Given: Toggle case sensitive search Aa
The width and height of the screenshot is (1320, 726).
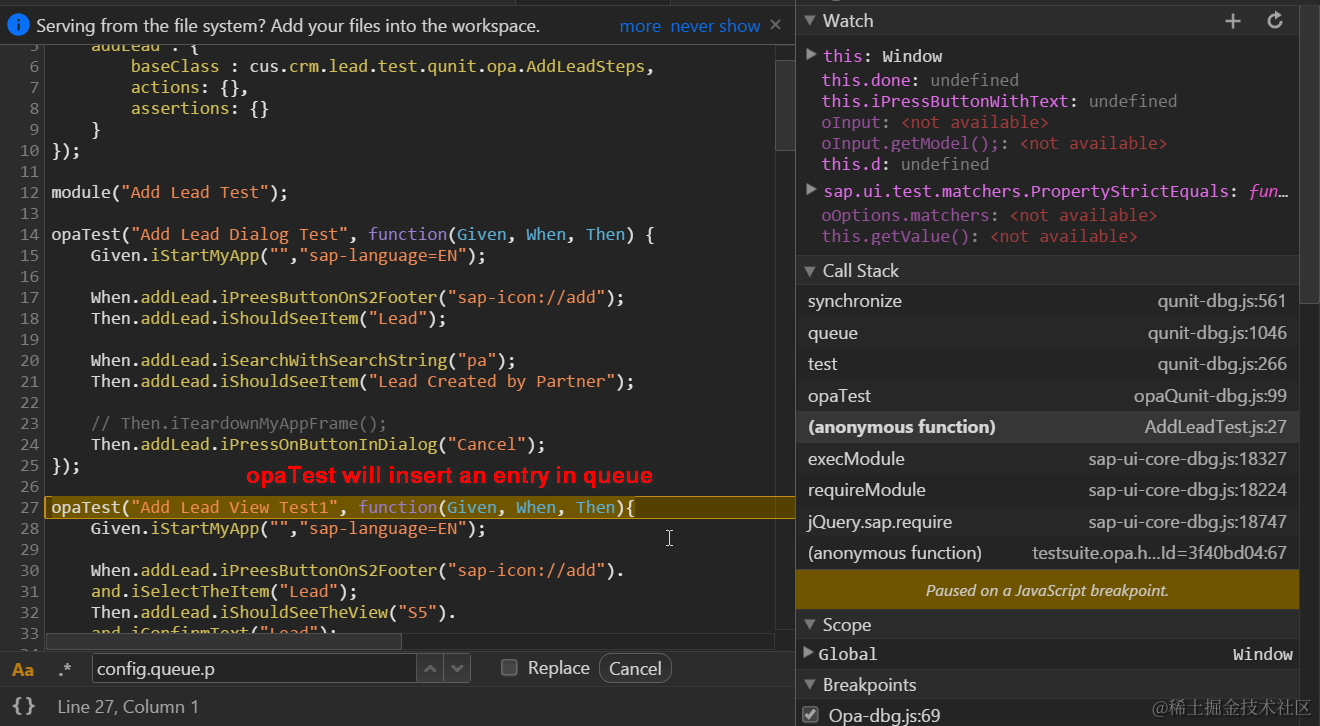Looking at the screenshot, I should point(23,669).
